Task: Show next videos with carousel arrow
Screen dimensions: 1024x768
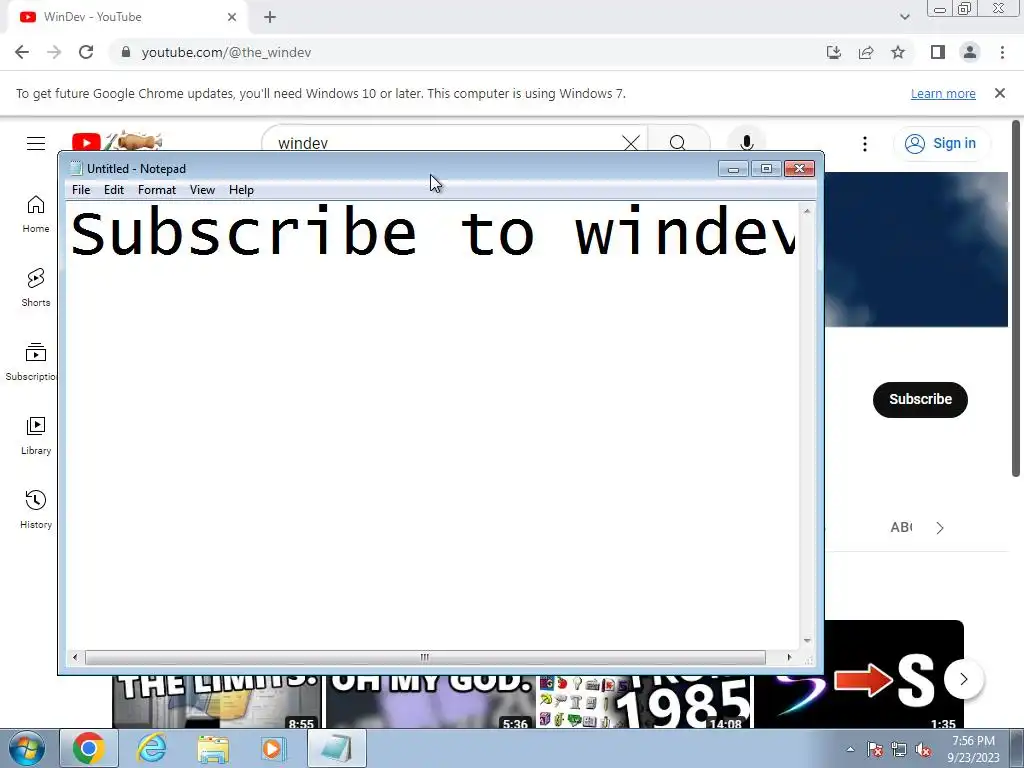Action: click(963, 679)
